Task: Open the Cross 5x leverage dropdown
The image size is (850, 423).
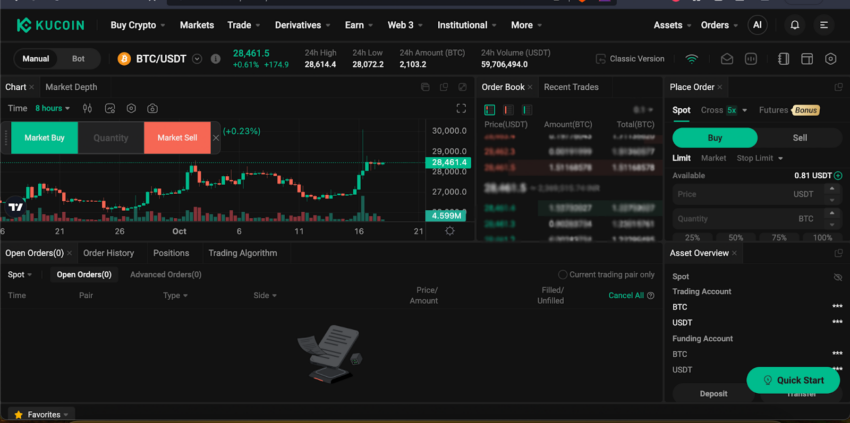Action: [724, 110]
